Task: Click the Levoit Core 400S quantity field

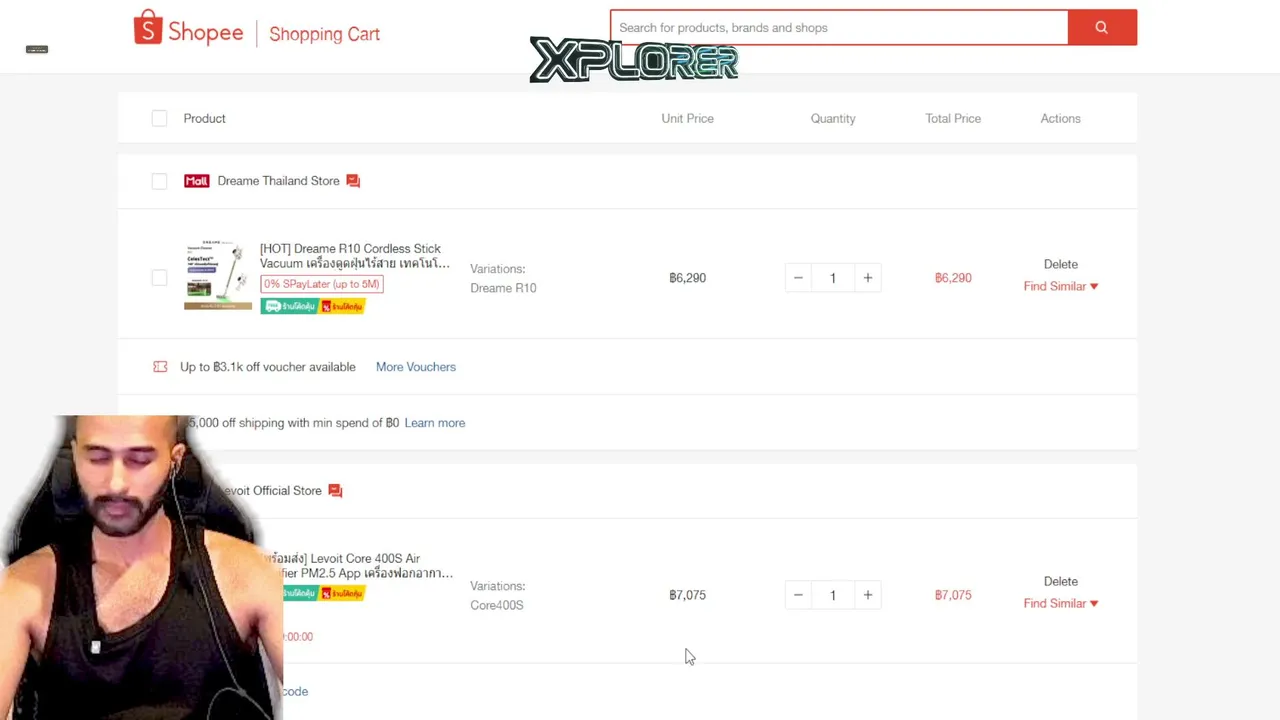Action: point(833,595)
